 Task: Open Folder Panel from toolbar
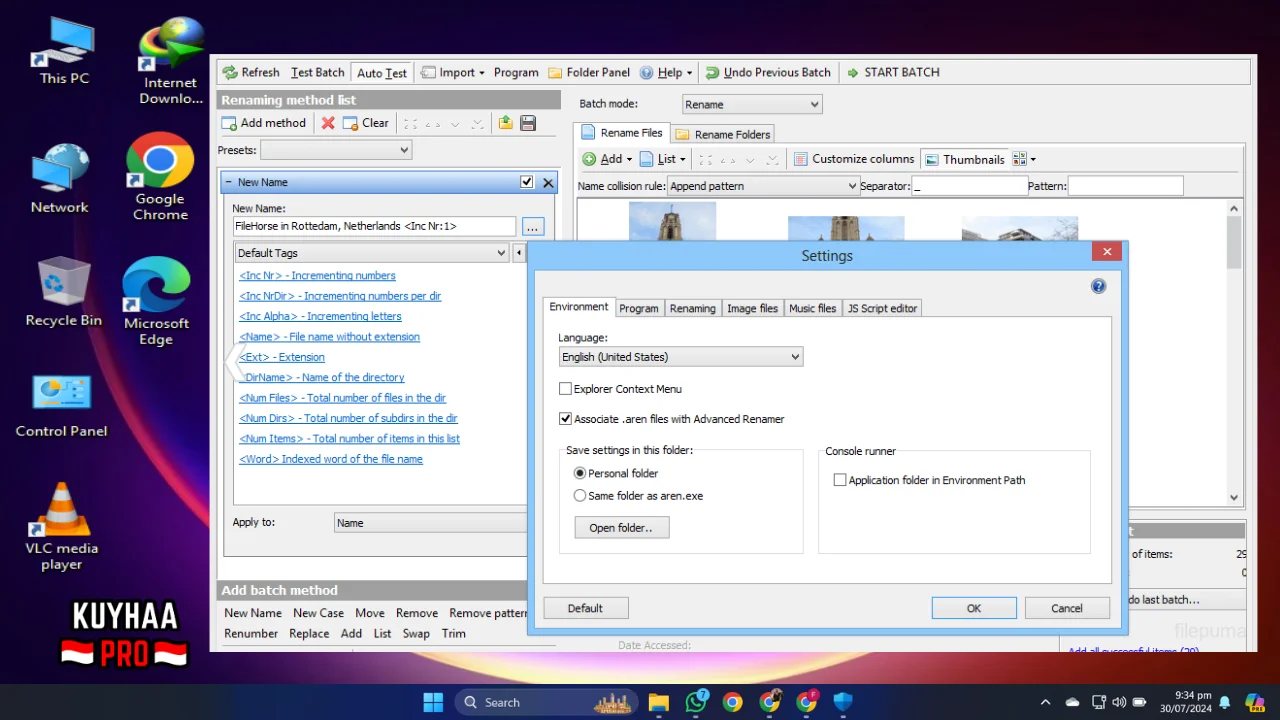pyautogui.click(x=589, y=72)
